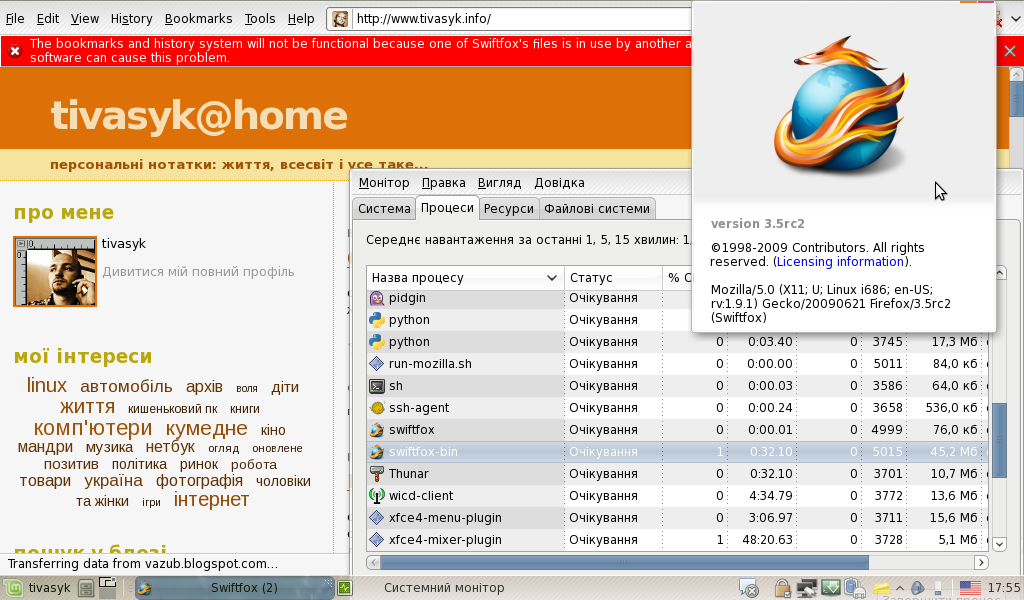Click the ssh-agent process icon

pos(377,408)
